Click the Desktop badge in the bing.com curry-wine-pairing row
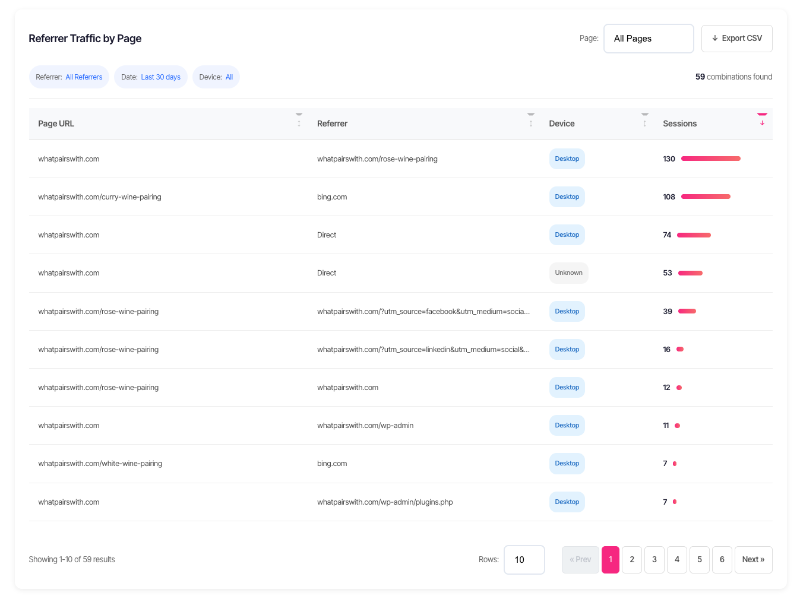The height and width of the screenshot is (602, 800). (x=567, y=197)
